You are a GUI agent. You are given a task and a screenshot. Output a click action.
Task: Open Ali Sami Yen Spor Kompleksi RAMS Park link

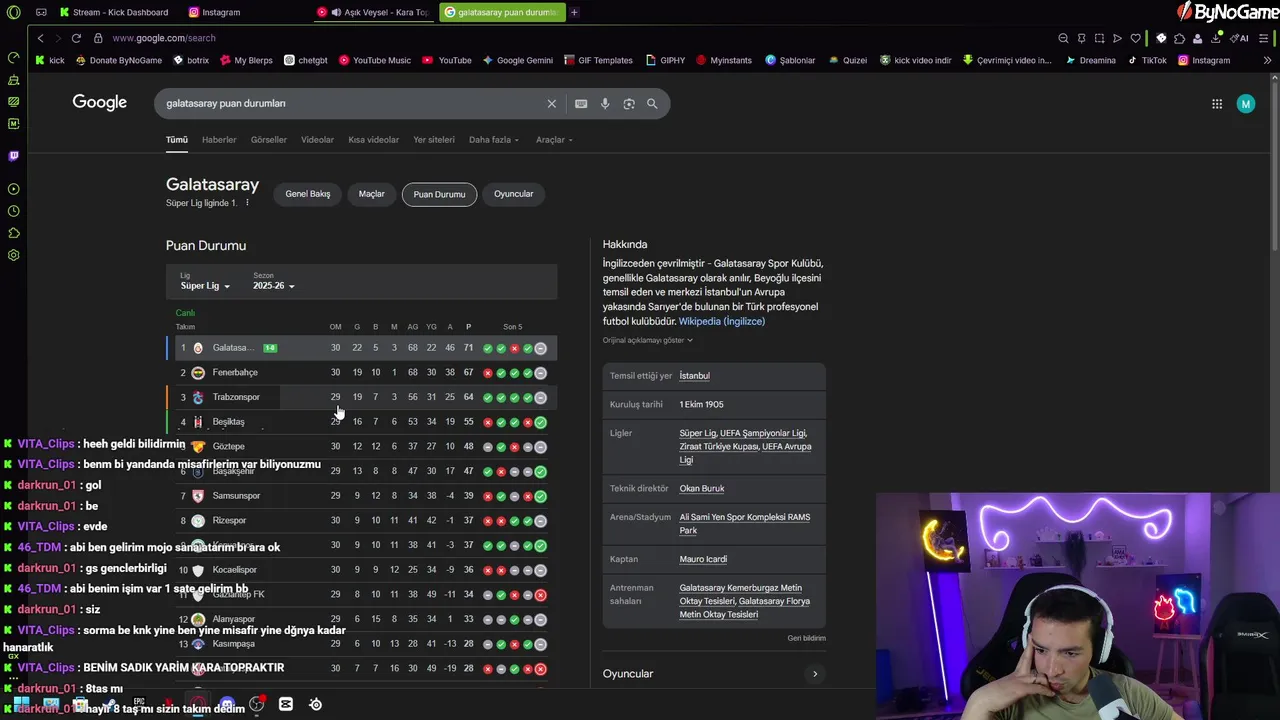click(744, 524)
